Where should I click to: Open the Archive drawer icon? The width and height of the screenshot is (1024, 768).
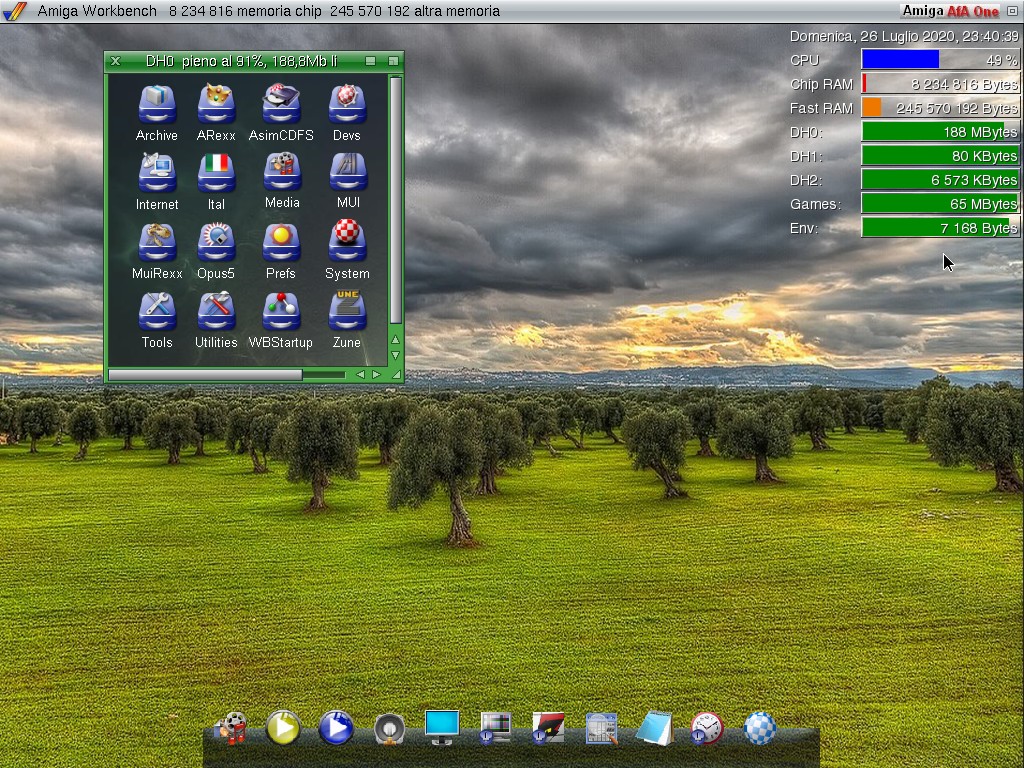157,104
